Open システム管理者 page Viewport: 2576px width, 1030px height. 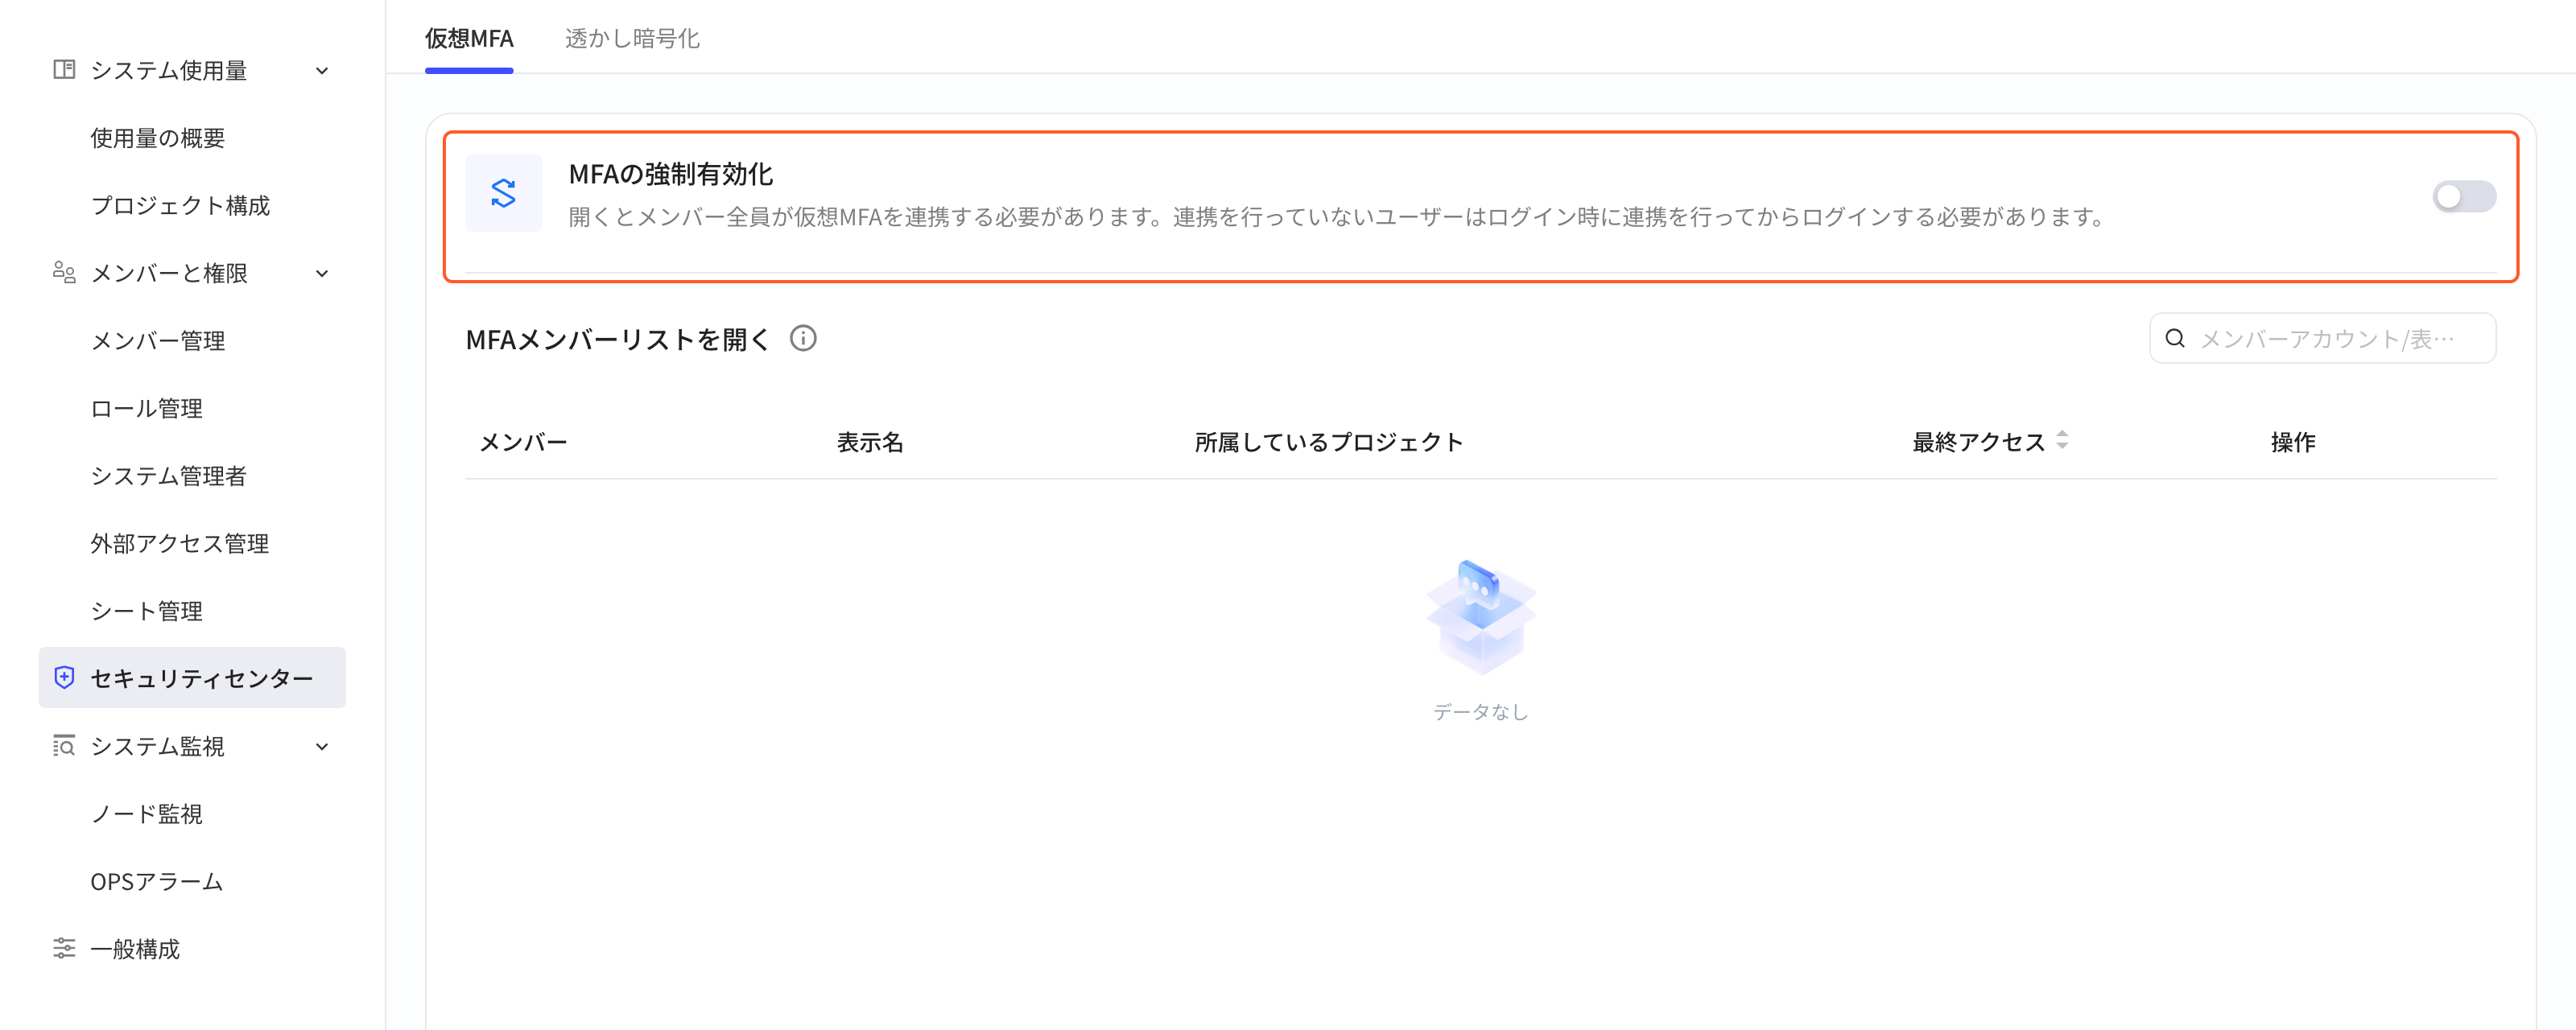pyautogui.click(x=168, y=476)
